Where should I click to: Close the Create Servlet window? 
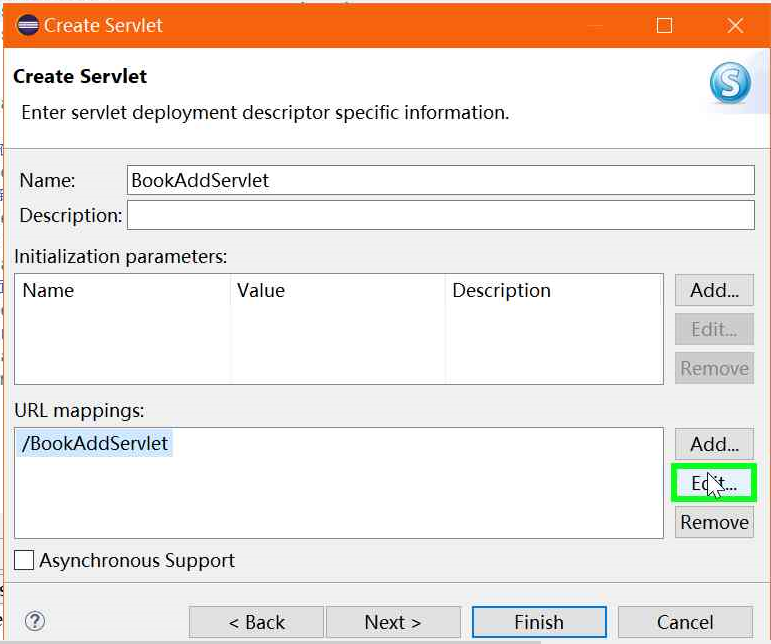[x=735, y=26]
